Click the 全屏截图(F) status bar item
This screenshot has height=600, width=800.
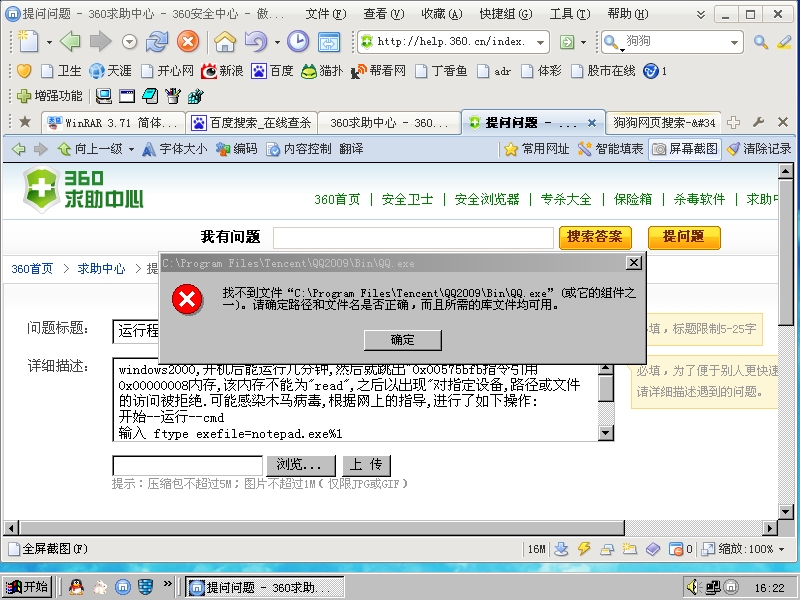48,549
